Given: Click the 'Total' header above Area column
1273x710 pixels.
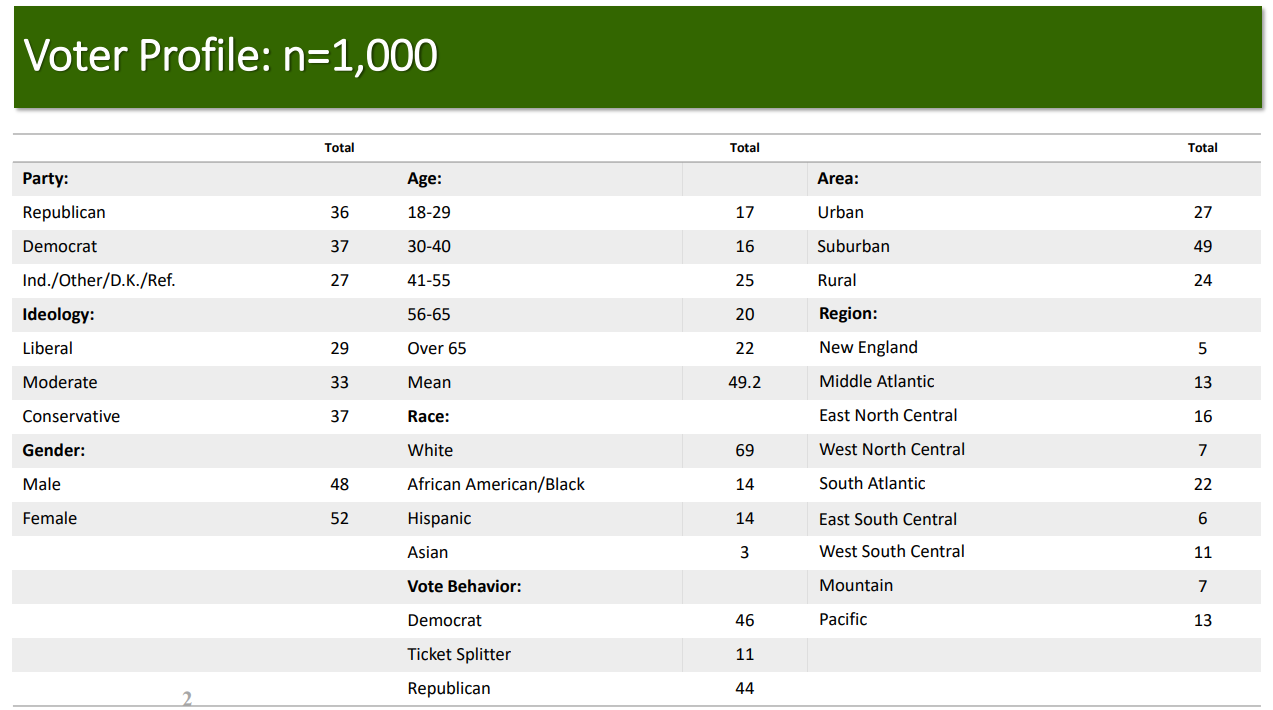Looking at the screenshot, I should 1203,148.
